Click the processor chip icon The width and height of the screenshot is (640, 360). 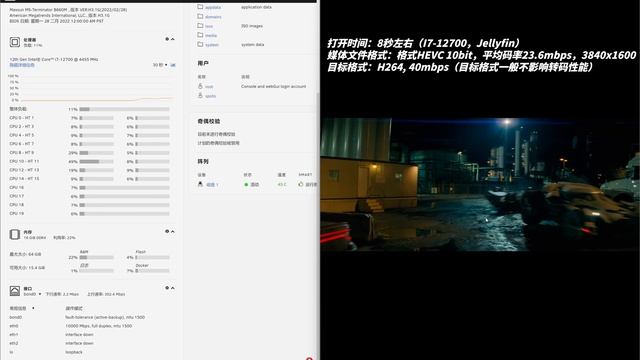[15, 42]
